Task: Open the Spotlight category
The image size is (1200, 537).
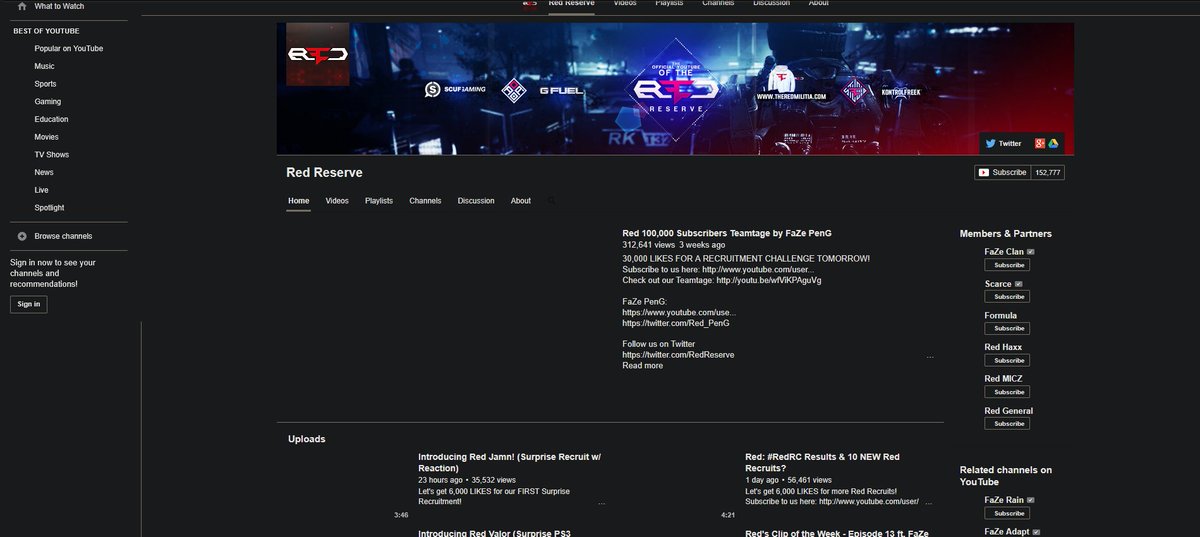Action: pyautogui.click(x=49, y=208)
